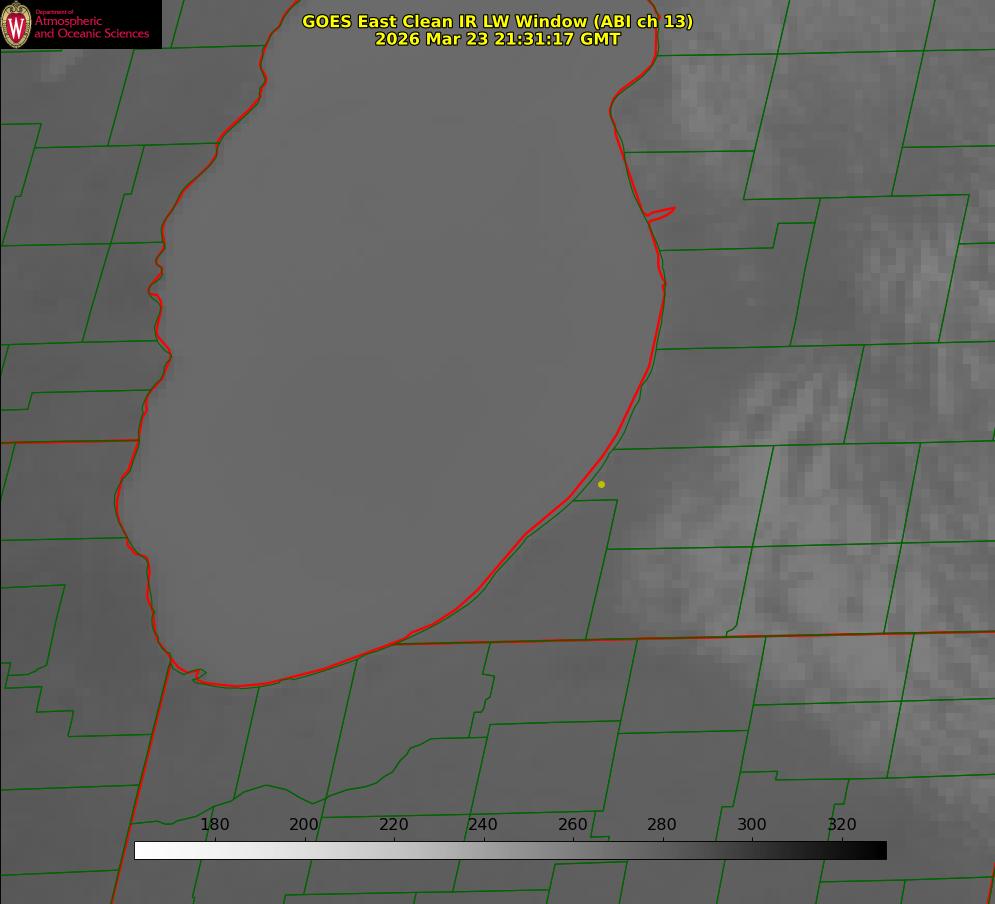The height and width of the screenshot is (904, 995).
Task: Click the 180 label on the colorbar
Action: 215,824
